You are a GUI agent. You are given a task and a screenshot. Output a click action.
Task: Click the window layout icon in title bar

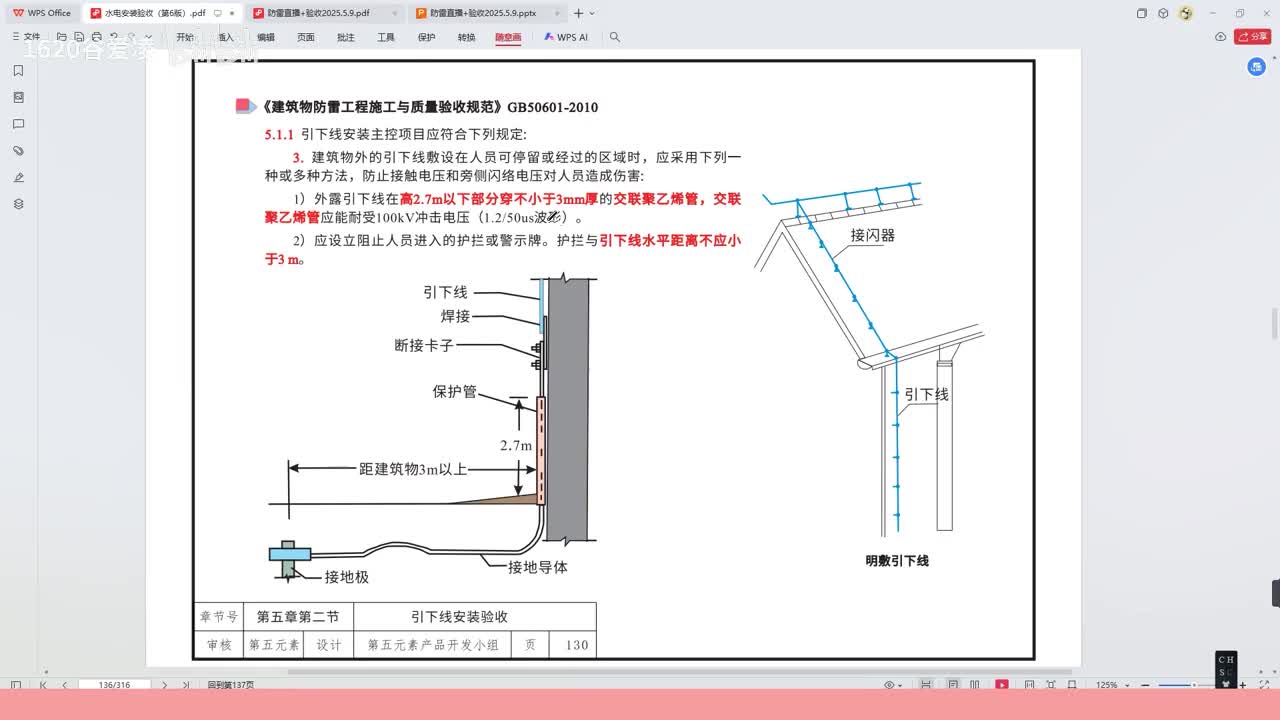[1142, 13]
